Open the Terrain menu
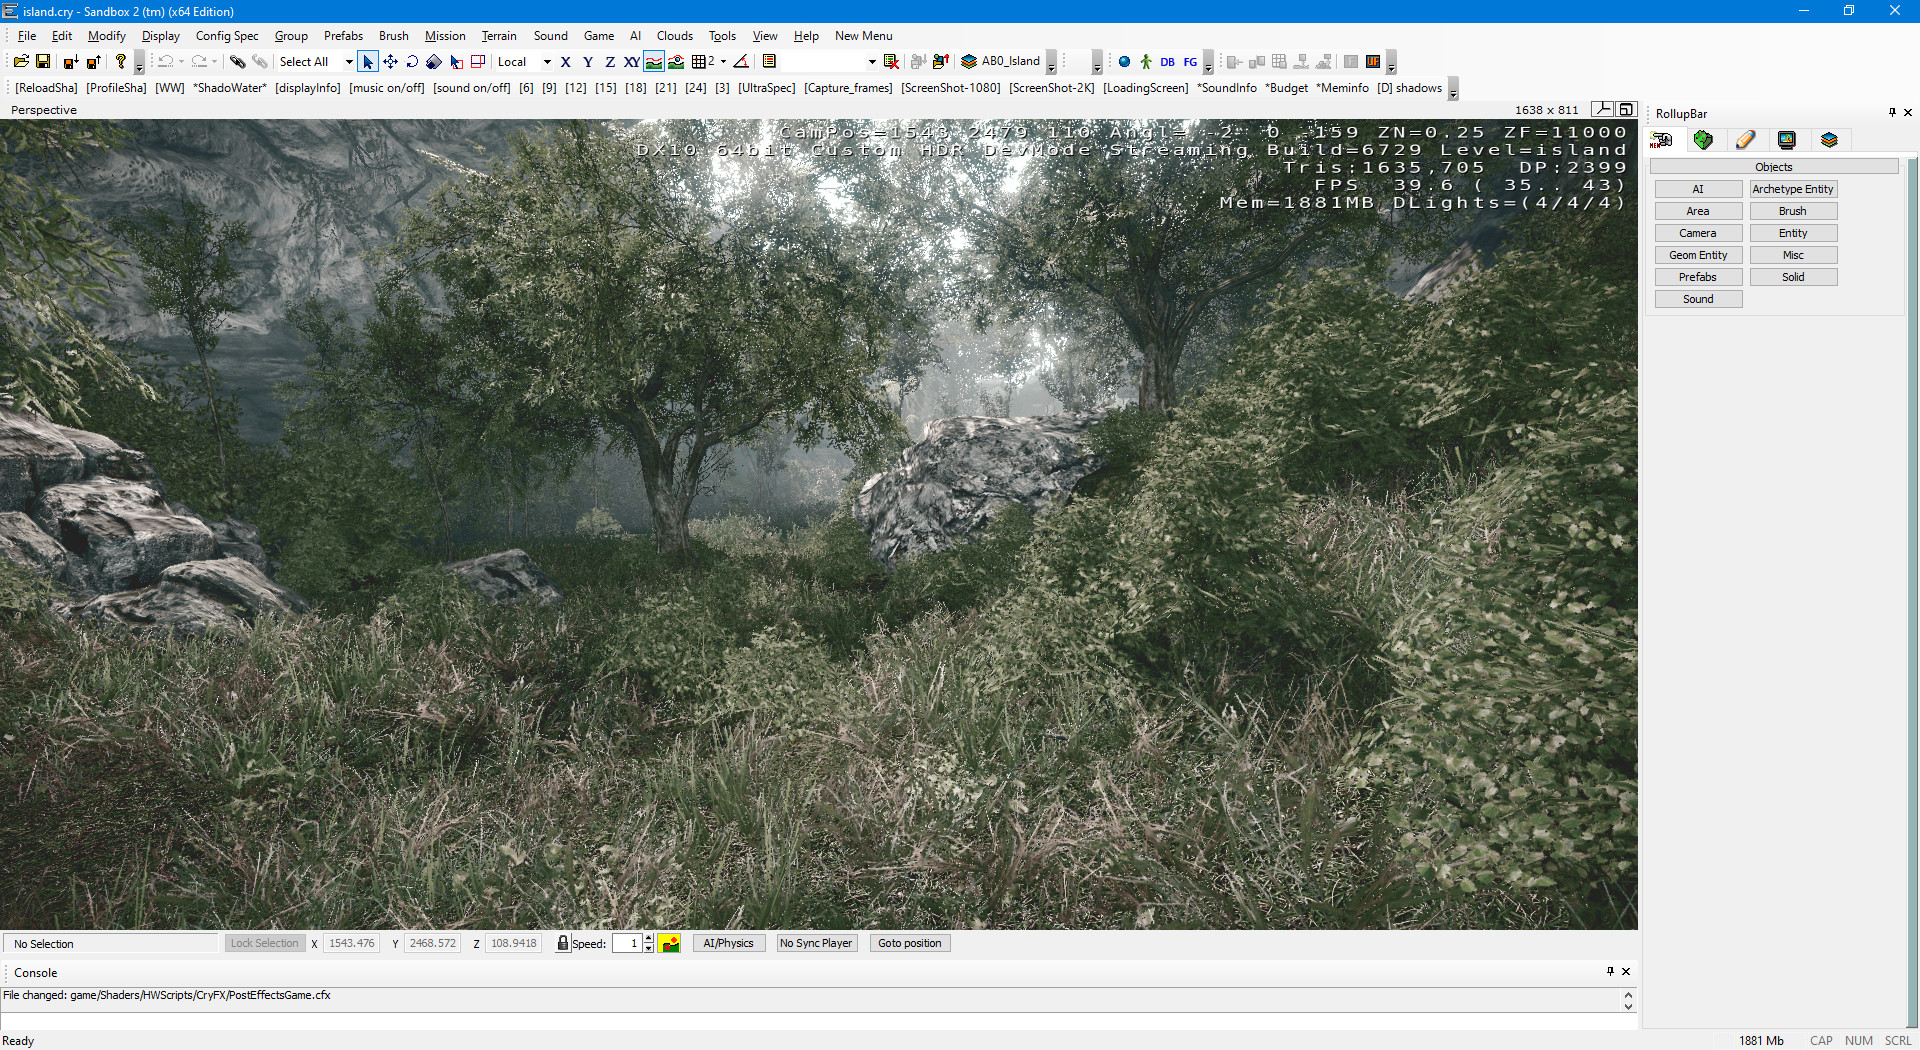The height and width of the screenshot is (1050, 1920). (498, 36)
